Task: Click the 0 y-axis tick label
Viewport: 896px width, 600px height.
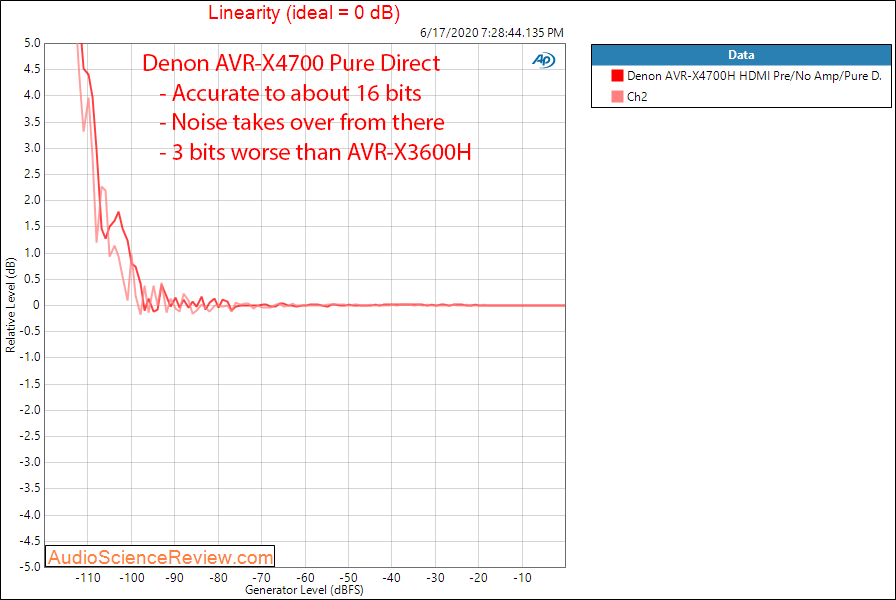Action: [37, 305]
